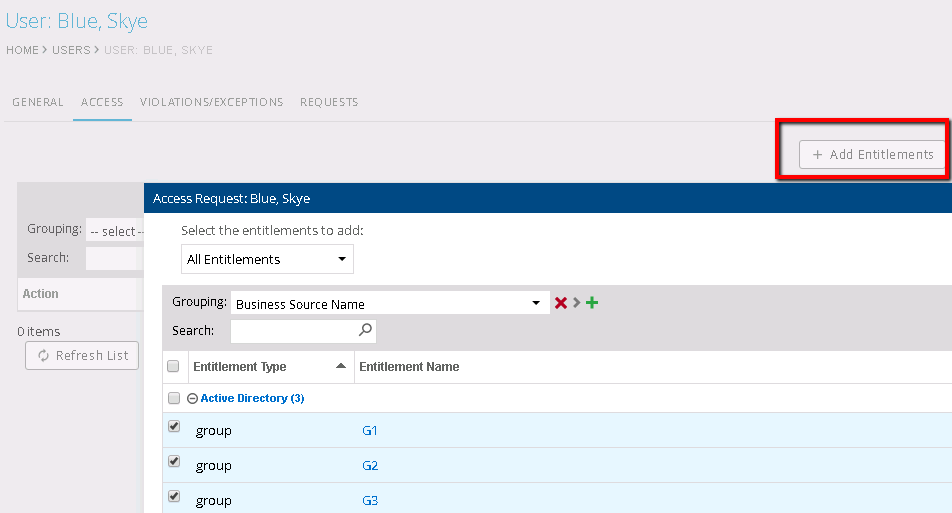
Task: Open the Violations/Exceptions tab
Action: pos(211,102)
